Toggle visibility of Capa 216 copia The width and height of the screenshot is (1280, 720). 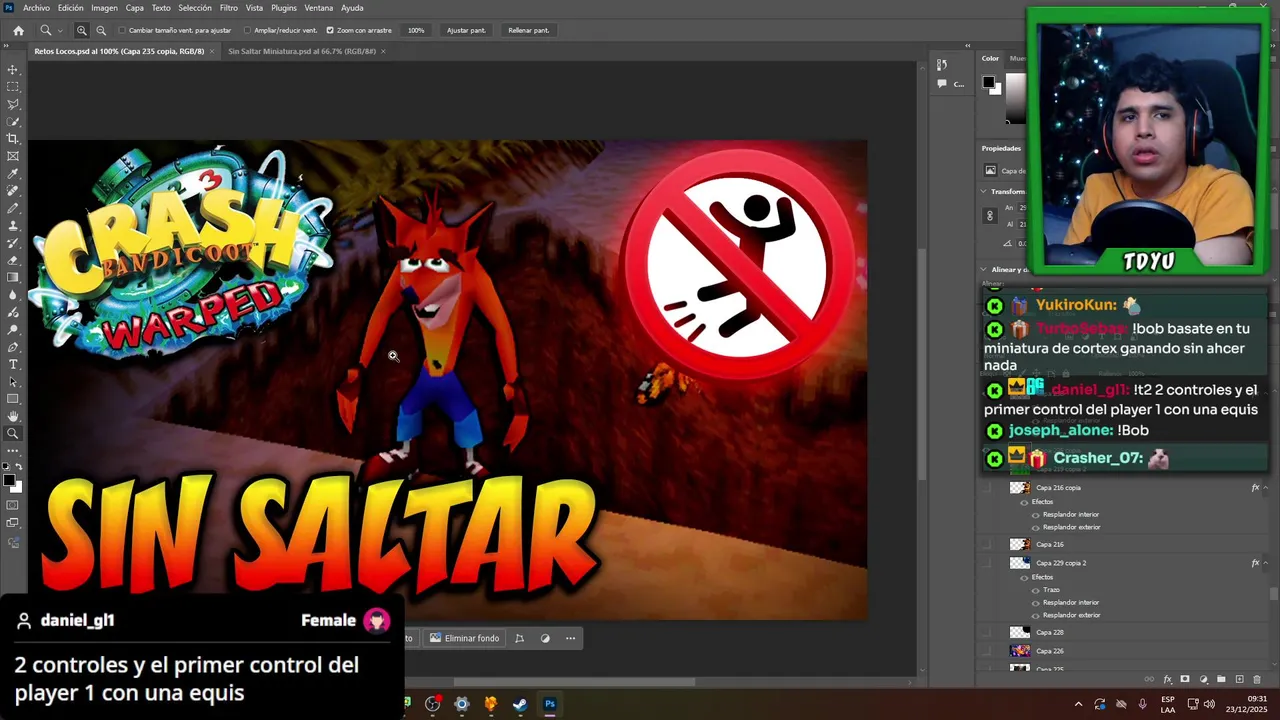point(988,488)
